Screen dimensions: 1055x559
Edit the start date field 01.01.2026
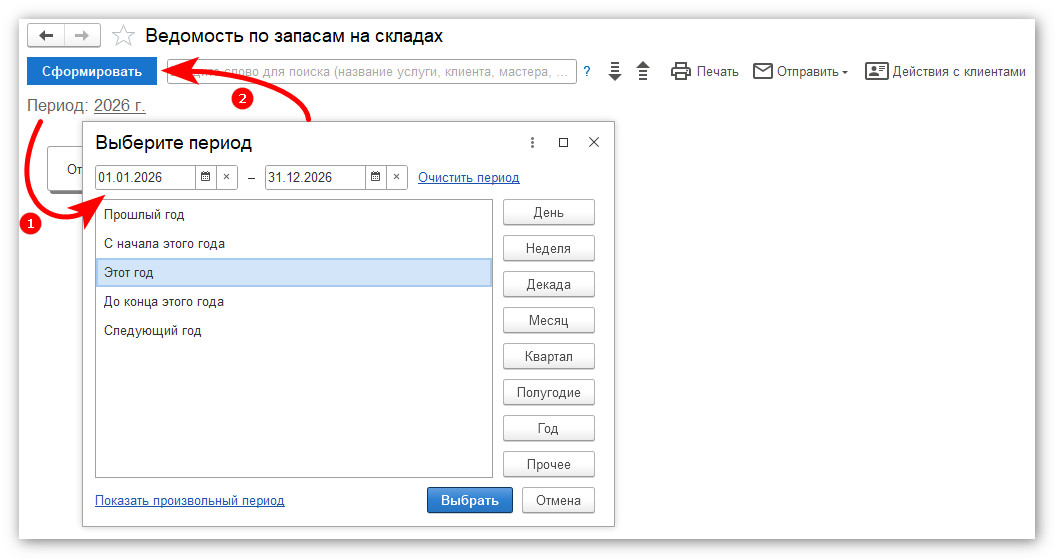click(x=145, y=178)
